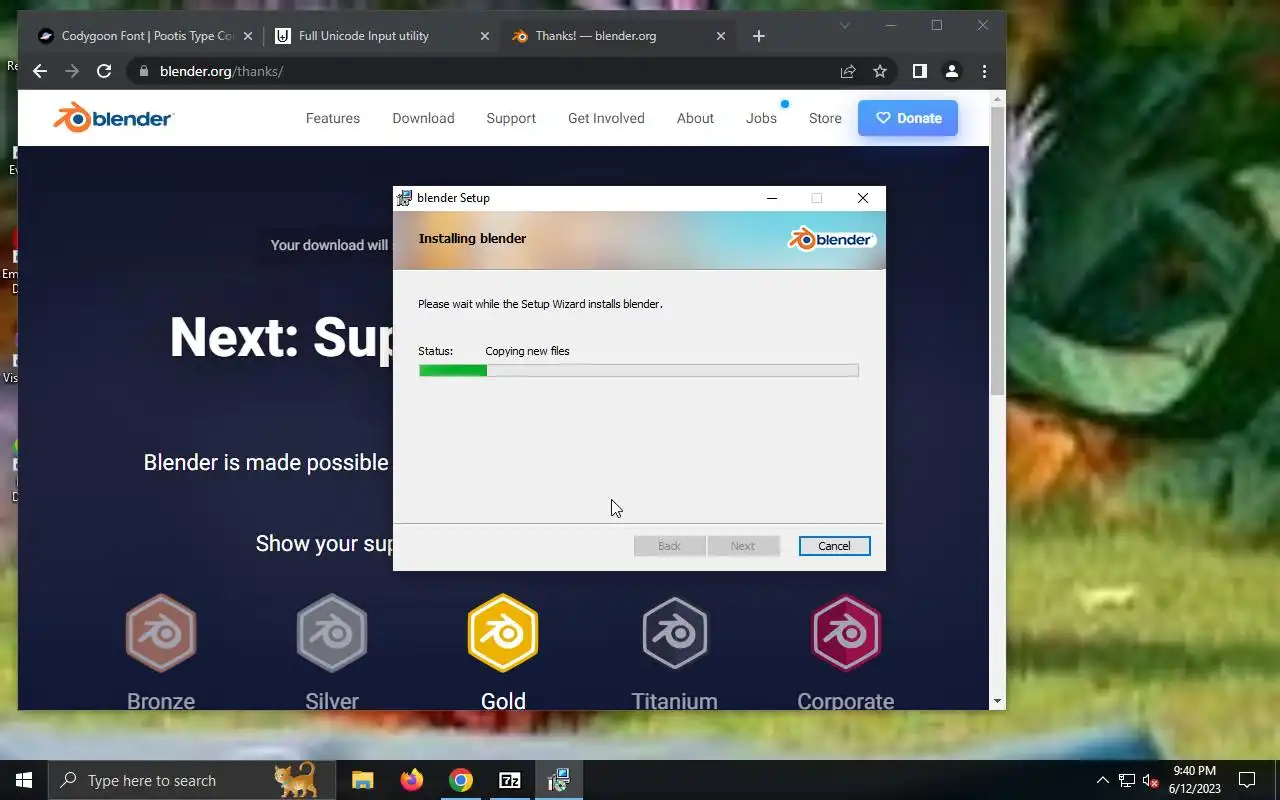Open the Windows Start menu
Screen dimensions: 1280x800
[x=24, y=780]
